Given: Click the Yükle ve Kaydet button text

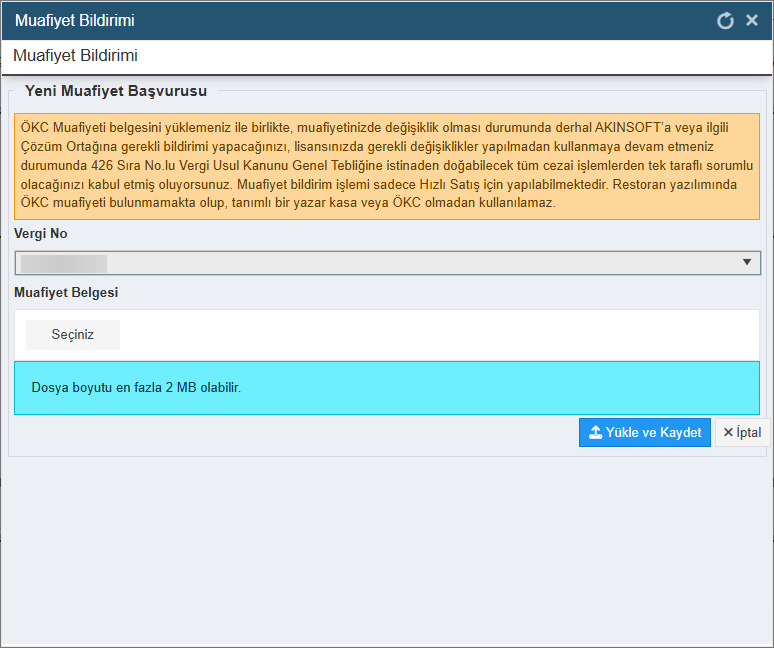Looking at the screenshot, I should click(x=653, y=432).
